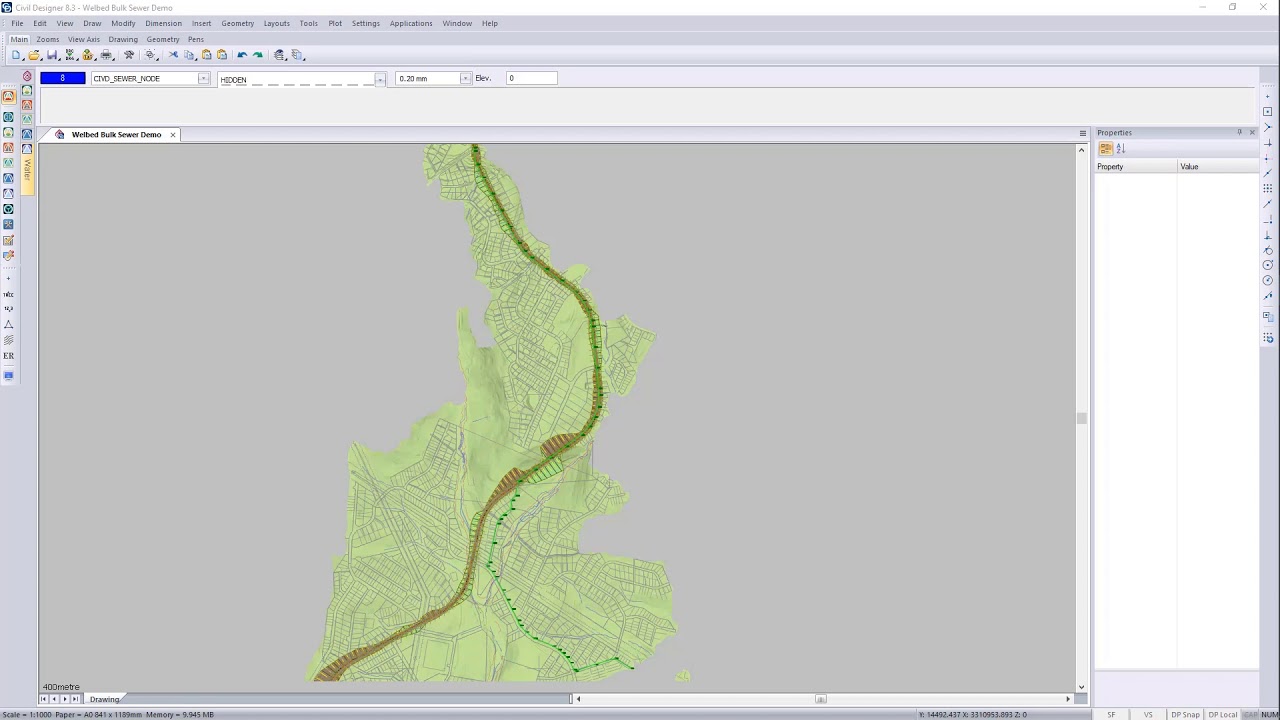Open the 0.20 mm line width dropdown

point(465,78)
